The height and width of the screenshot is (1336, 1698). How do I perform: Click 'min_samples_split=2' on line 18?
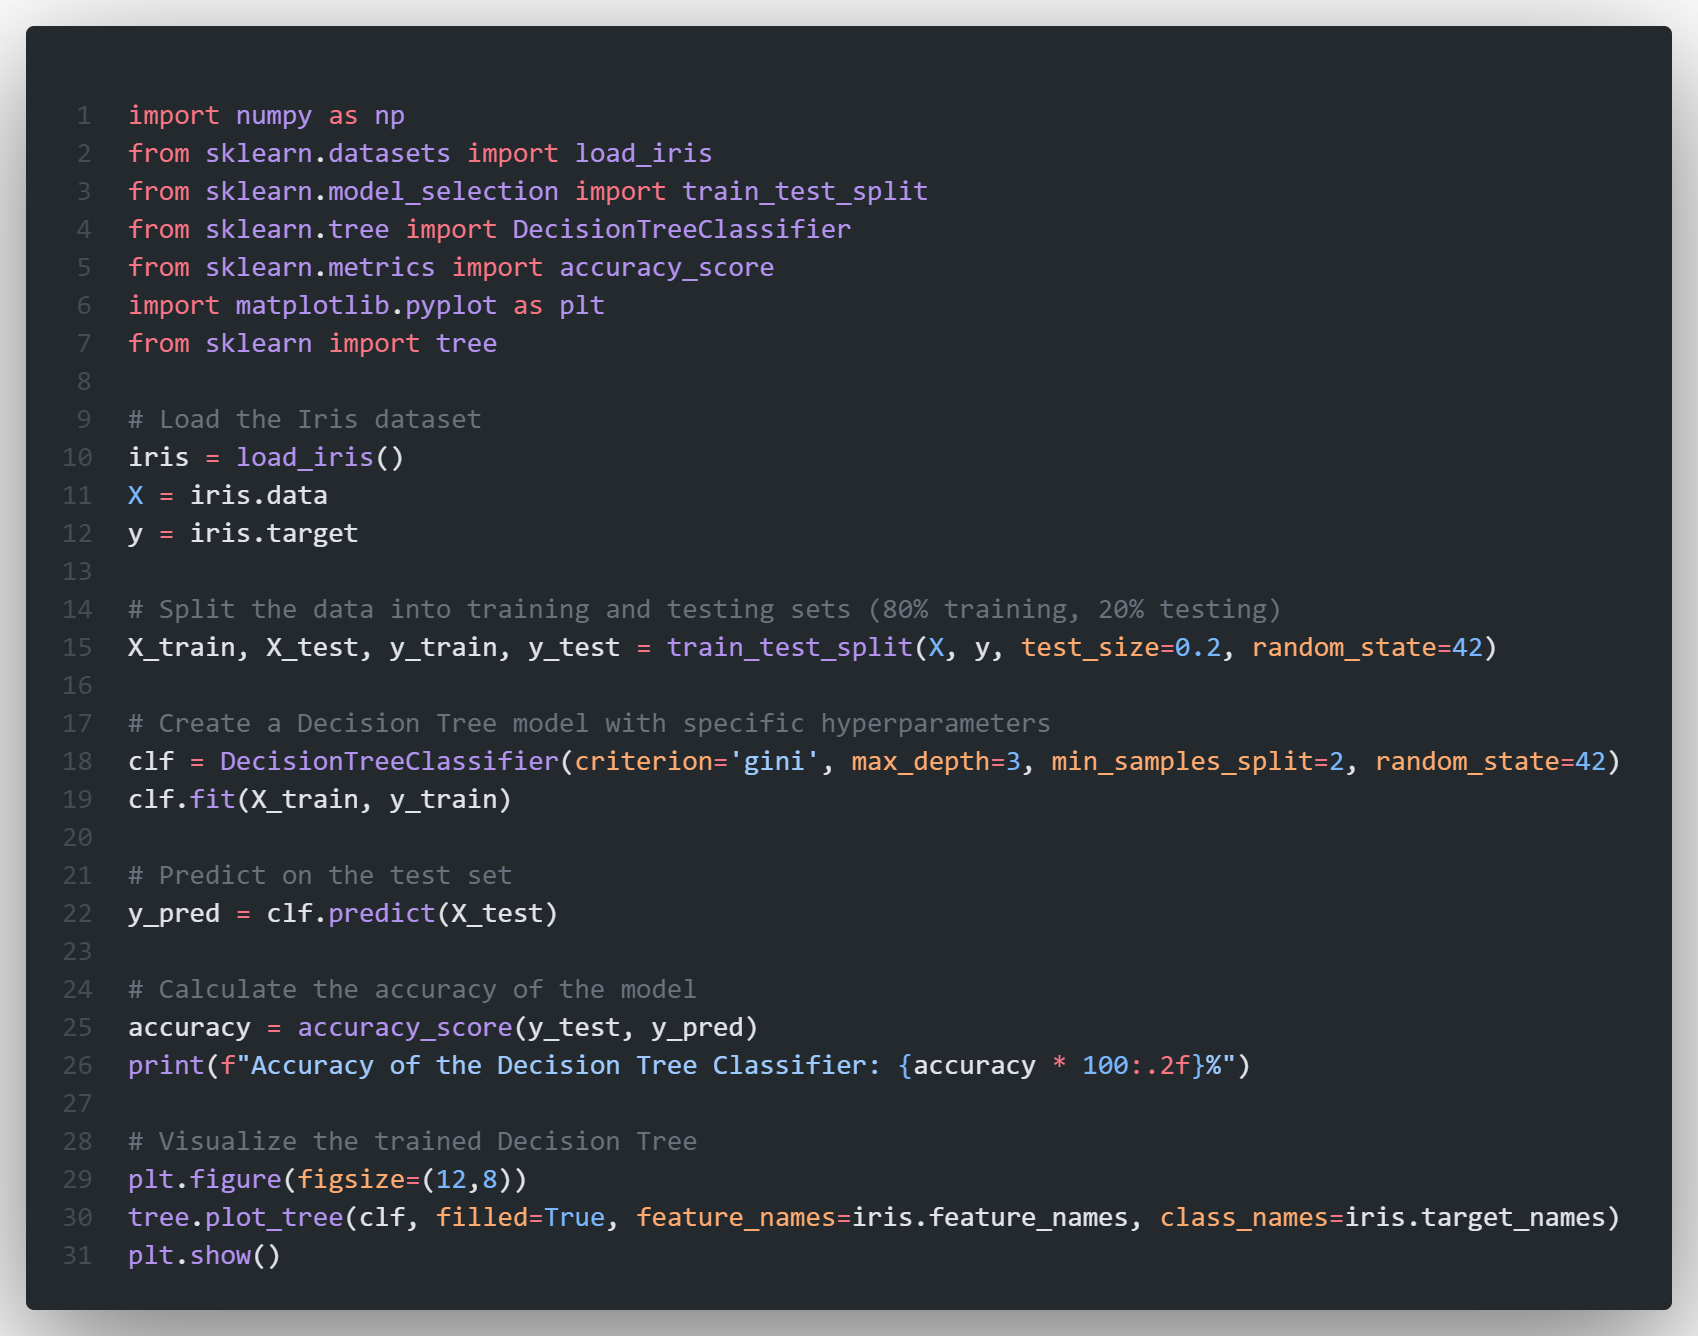pyautogui.click(x=1198, y=762)
